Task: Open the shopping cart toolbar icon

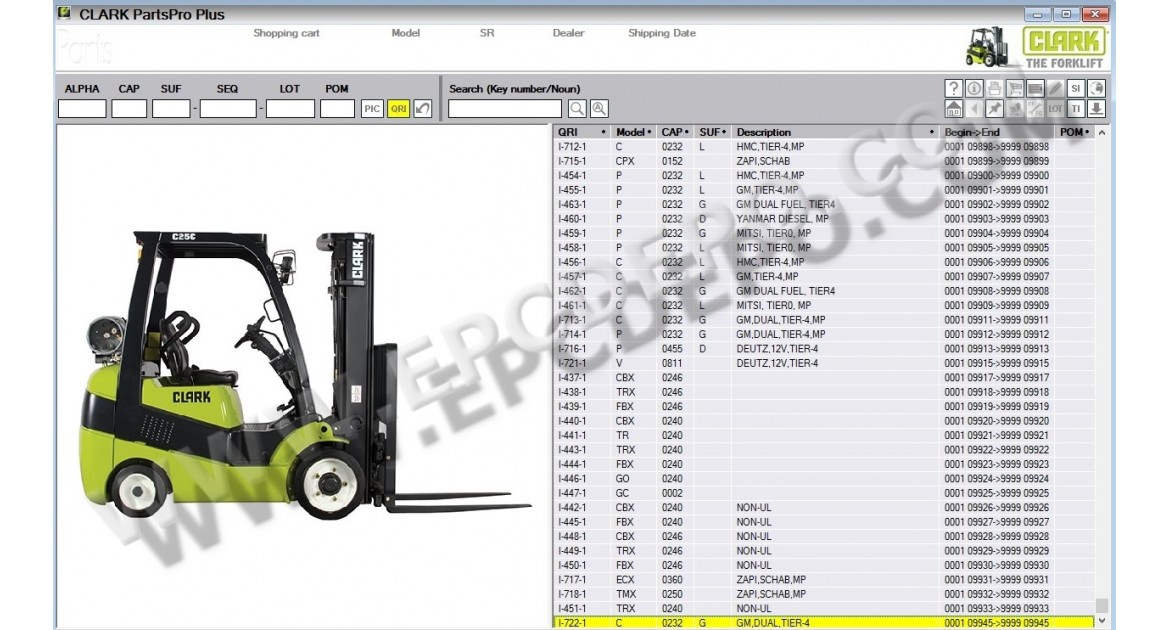Action: (1015, 88)
